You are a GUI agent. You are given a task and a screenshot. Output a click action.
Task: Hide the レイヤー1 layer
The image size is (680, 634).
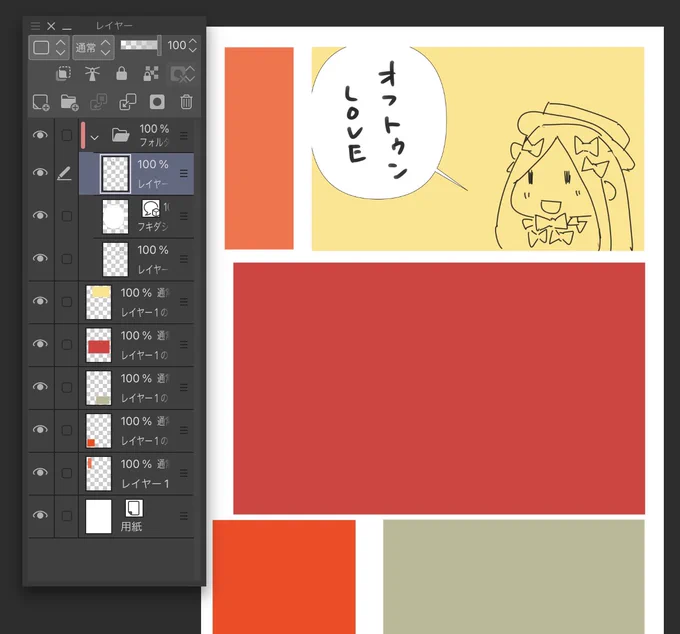40,472
